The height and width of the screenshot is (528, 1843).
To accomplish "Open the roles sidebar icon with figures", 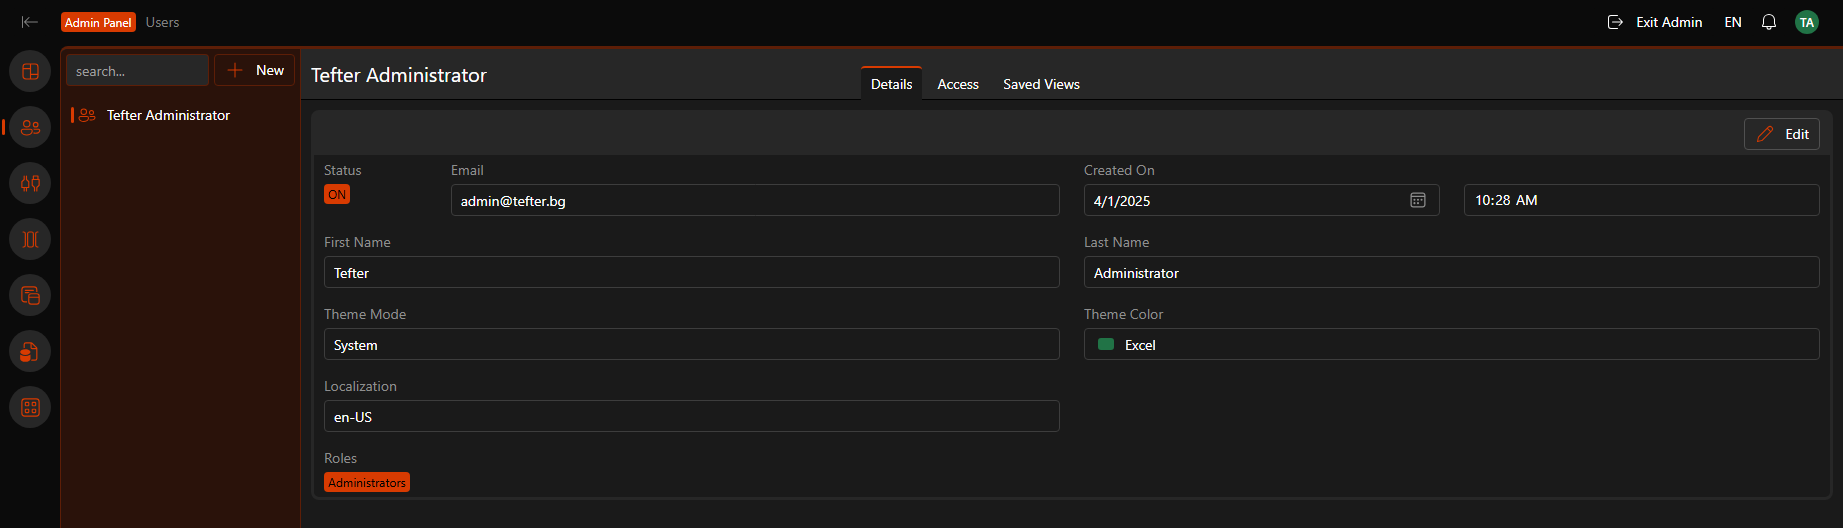I will [30, 183].
